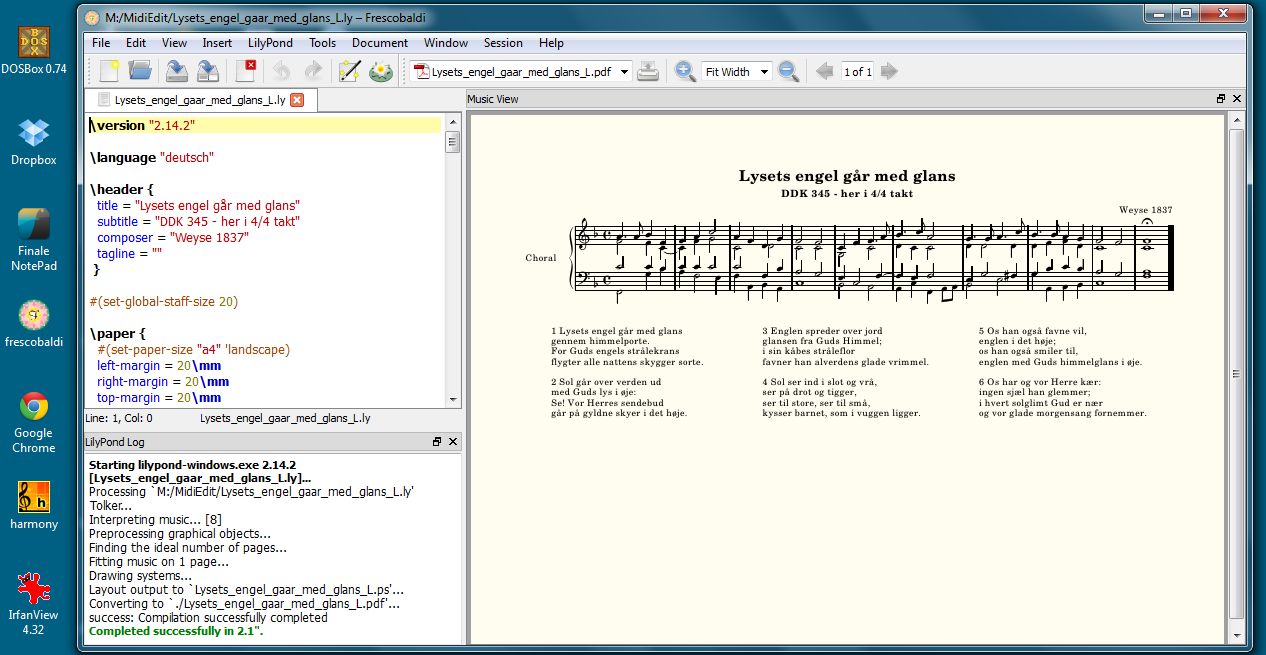The width and height of the screenshot is (1266, 655).
Task: Open the LilyPond menu
Action: pyautogui.click(x=270, y=43)
